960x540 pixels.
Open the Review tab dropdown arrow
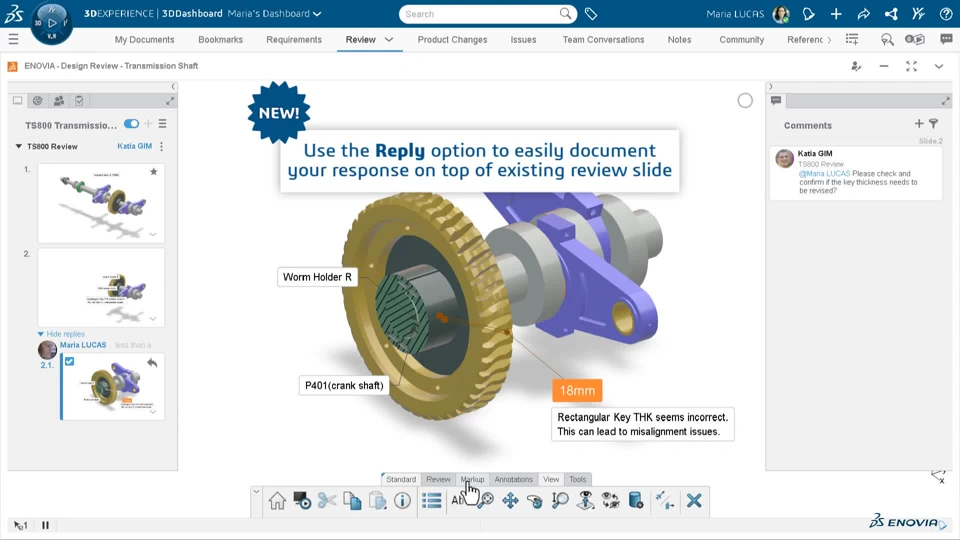389,40
